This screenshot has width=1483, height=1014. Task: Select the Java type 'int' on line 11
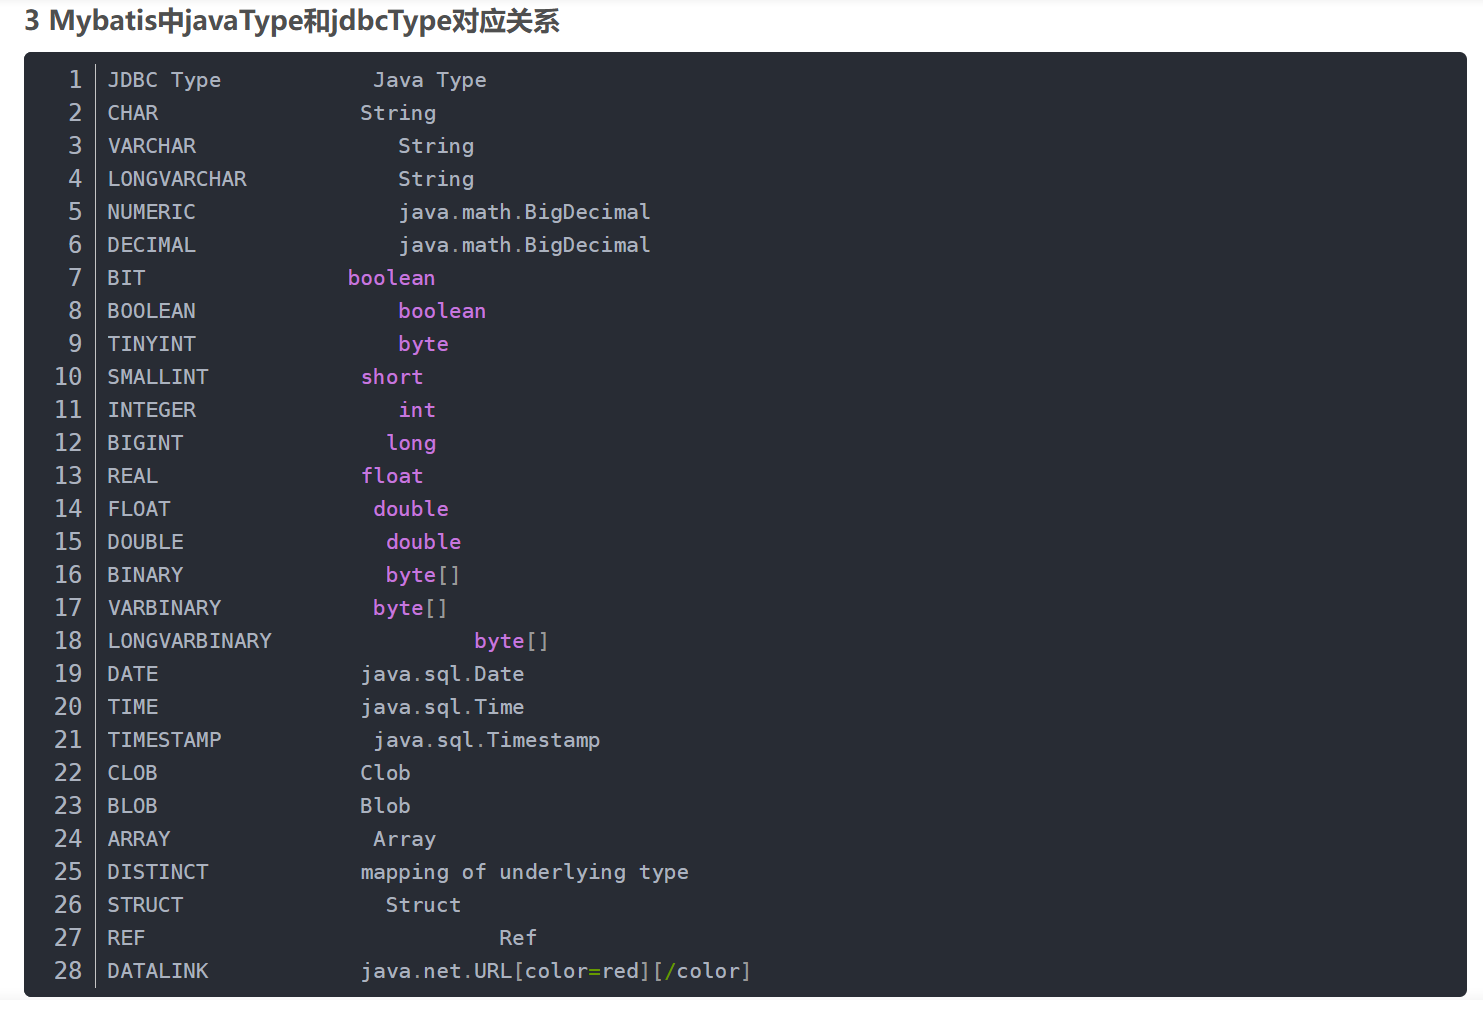pos(417,410)
